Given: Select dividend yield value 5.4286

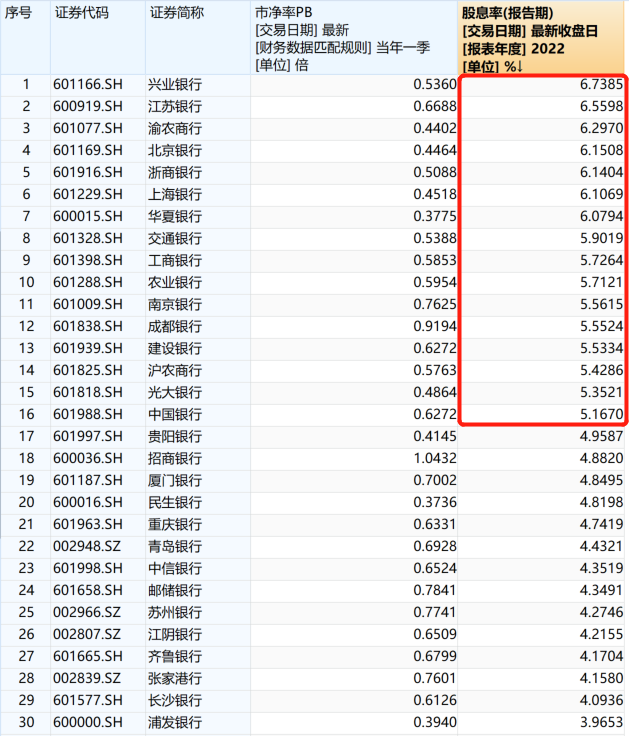Looking at the screenshot, I should tap(601, 371).
